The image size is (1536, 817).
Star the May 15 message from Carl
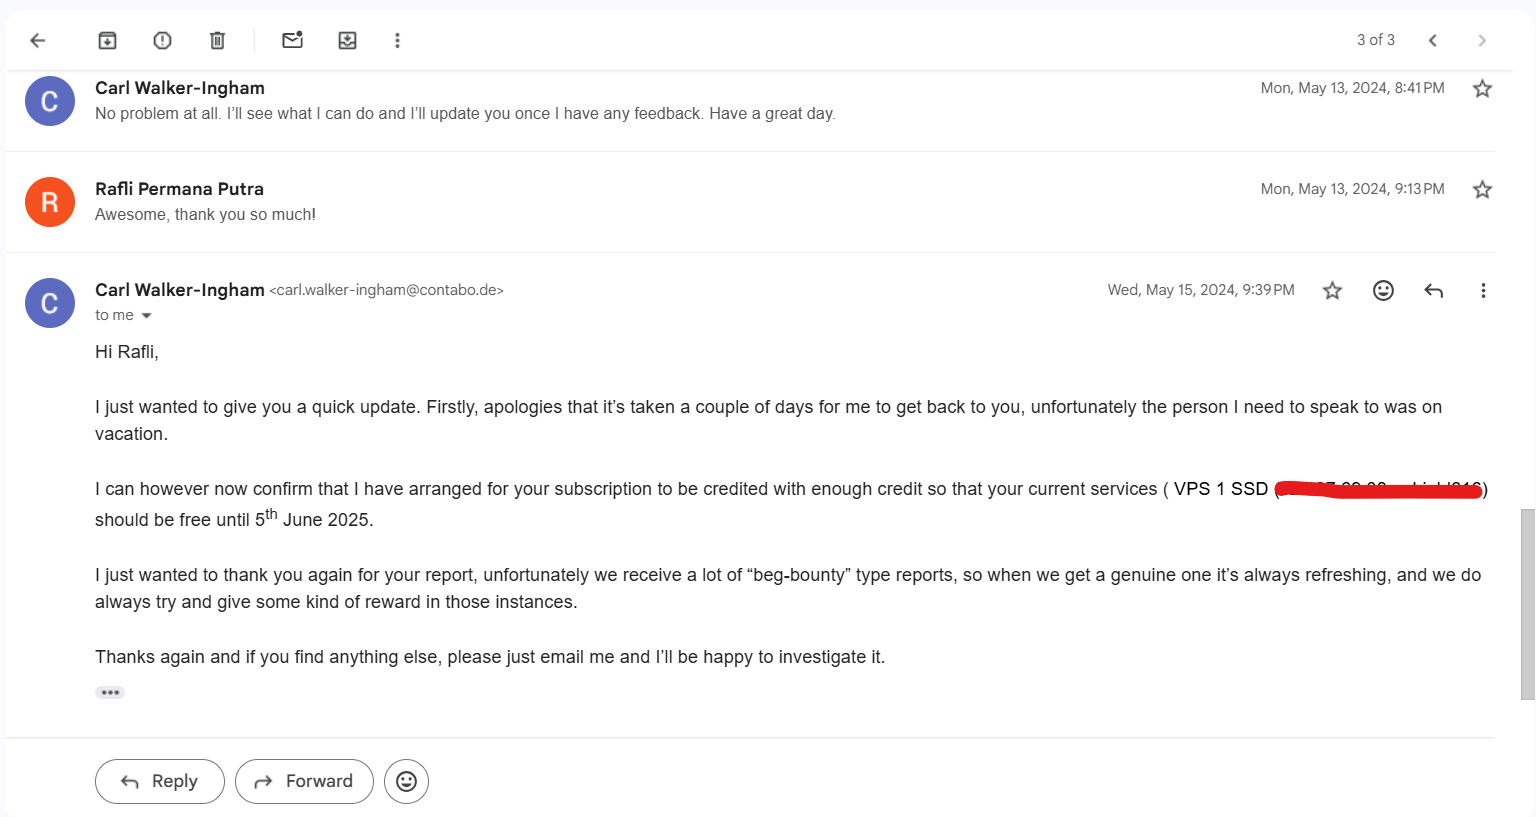click(x=1332, y=291)
